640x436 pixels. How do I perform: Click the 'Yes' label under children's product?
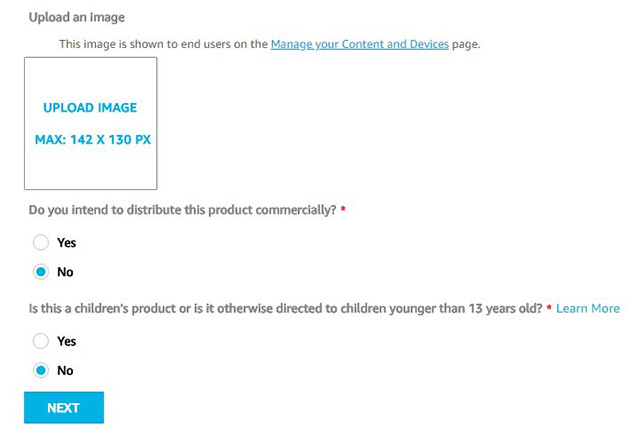click(67, 341)
